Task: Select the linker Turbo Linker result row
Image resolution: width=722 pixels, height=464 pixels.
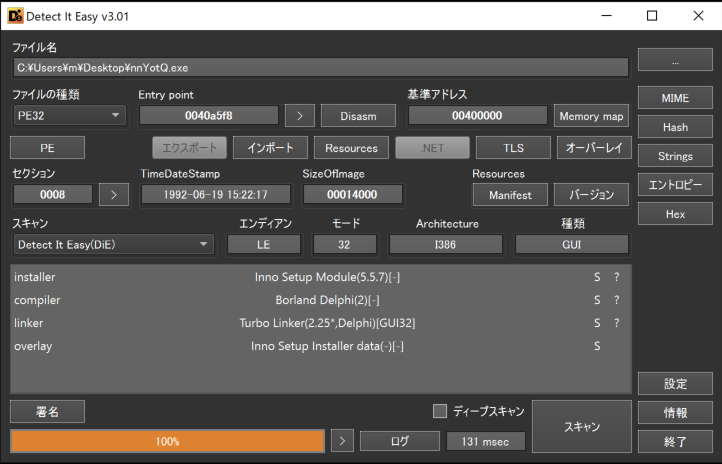Action: 320,323
